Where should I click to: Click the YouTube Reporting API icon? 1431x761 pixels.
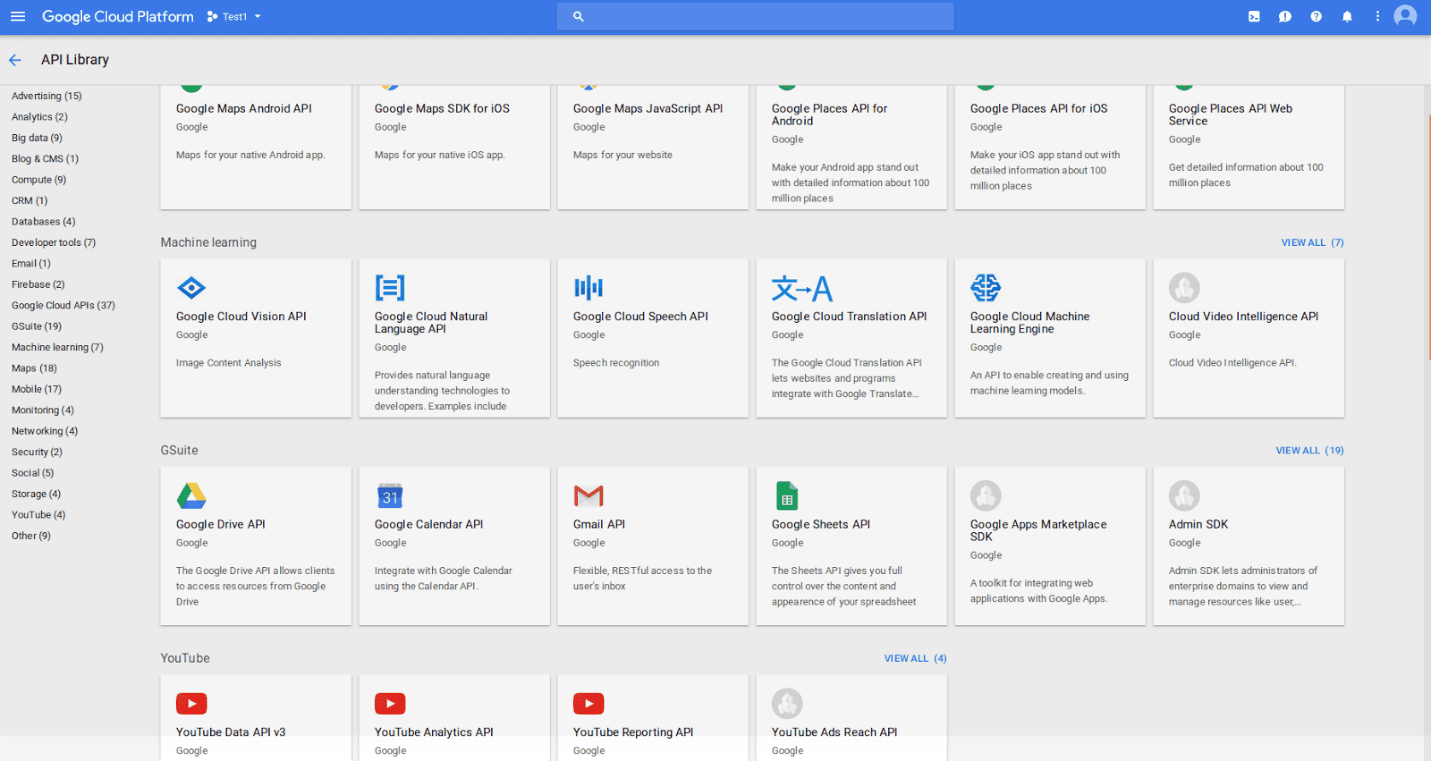point(588,704)
